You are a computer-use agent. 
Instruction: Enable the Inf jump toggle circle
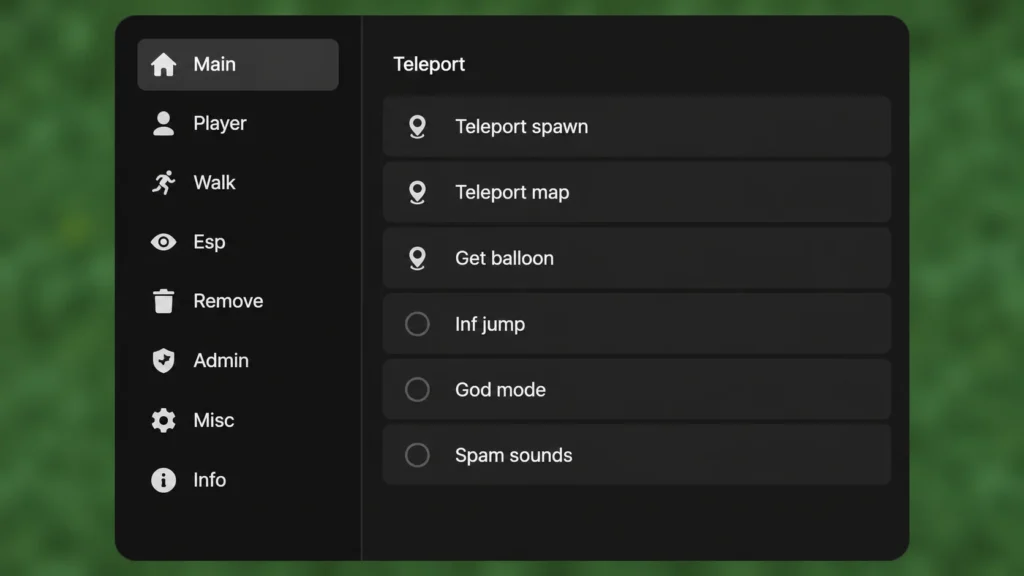coord(417,324)
